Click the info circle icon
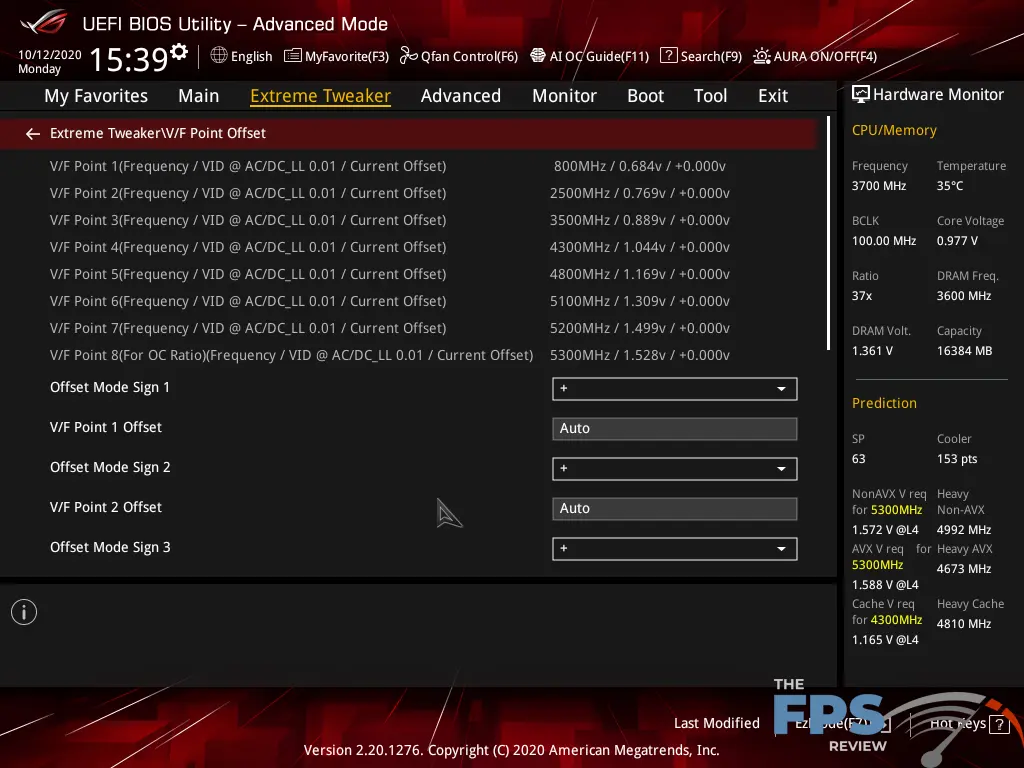 pos(24,612)
